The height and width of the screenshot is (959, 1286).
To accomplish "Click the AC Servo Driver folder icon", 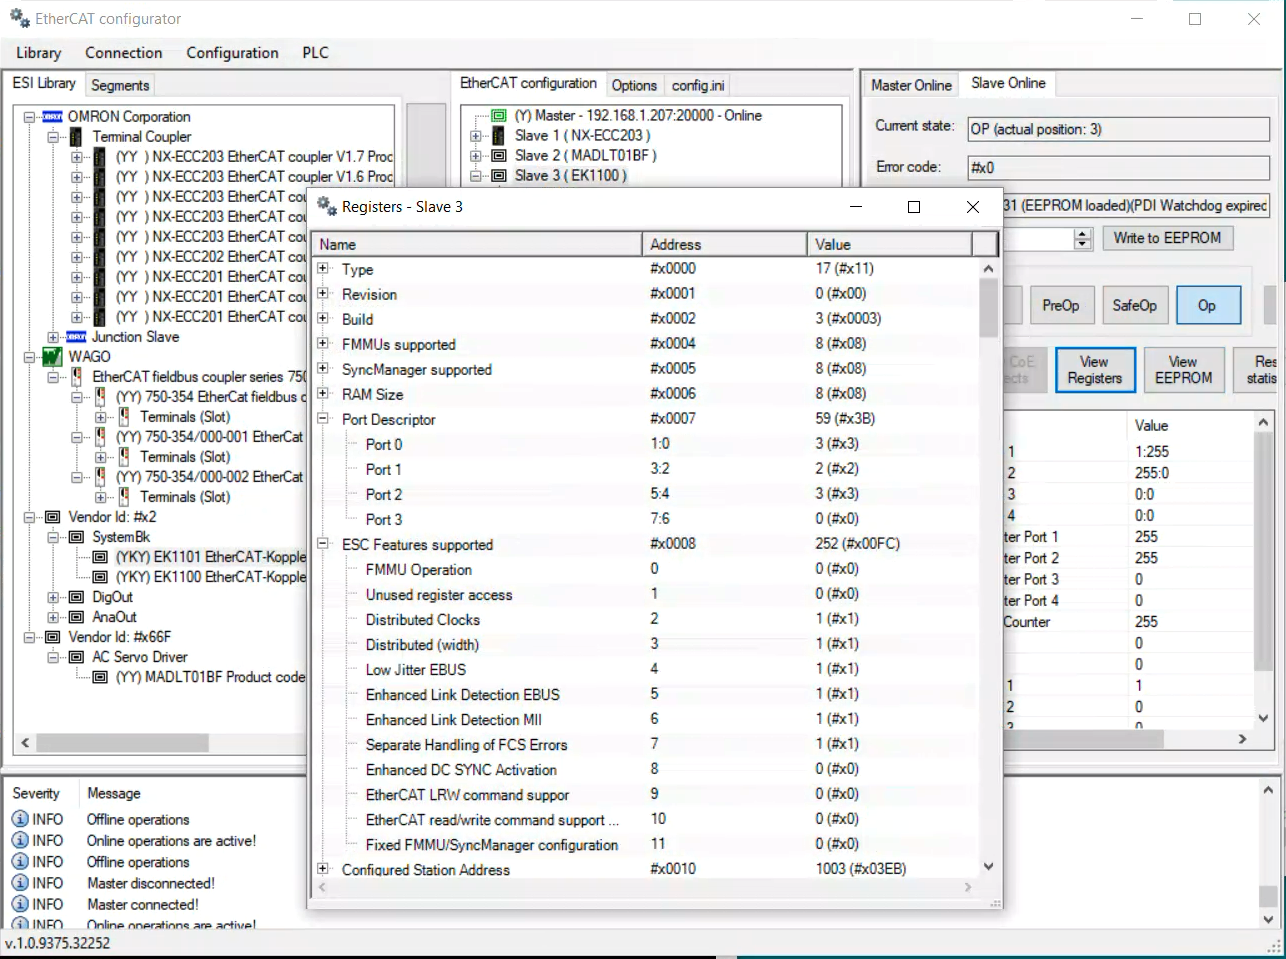I will (x=76, y=657).
